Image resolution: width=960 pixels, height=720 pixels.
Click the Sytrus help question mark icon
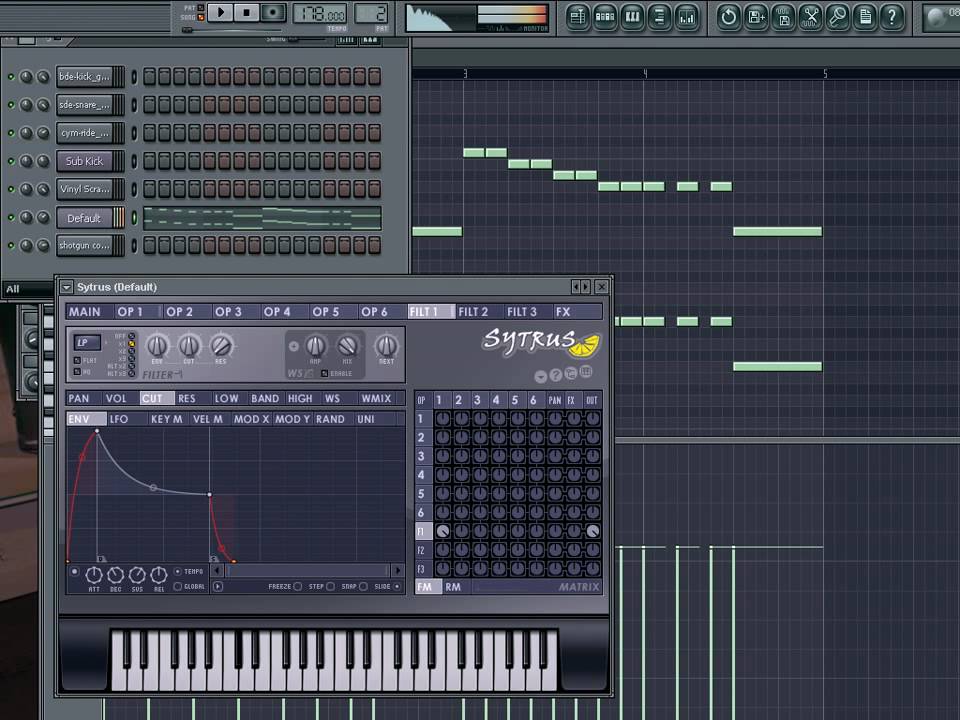[555, 375]
